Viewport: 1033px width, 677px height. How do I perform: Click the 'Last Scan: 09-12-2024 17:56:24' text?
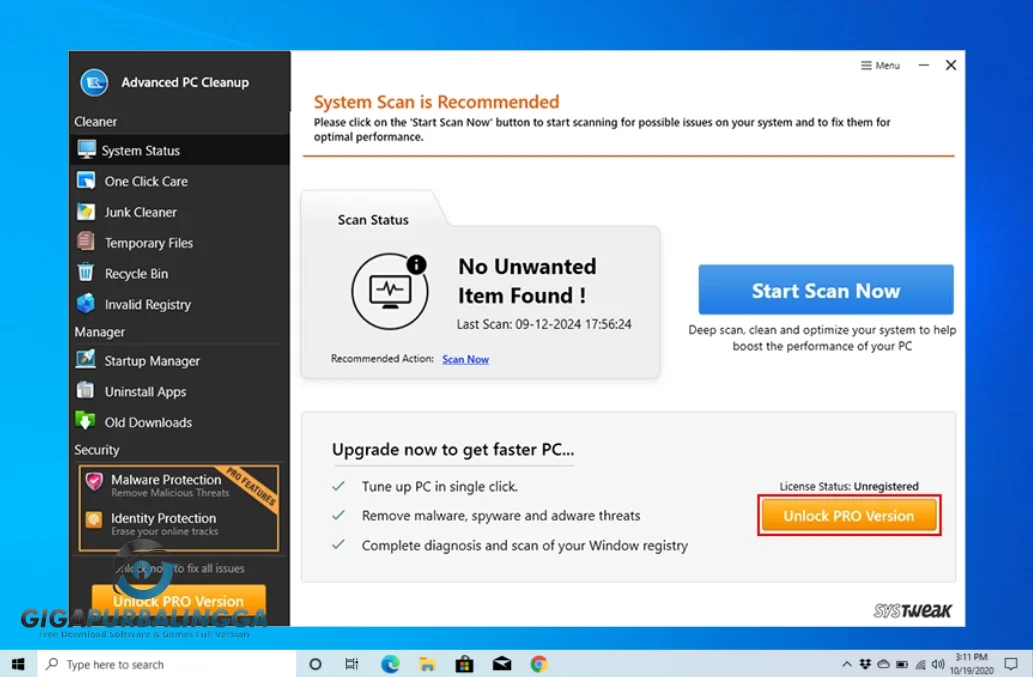(544, 324)
